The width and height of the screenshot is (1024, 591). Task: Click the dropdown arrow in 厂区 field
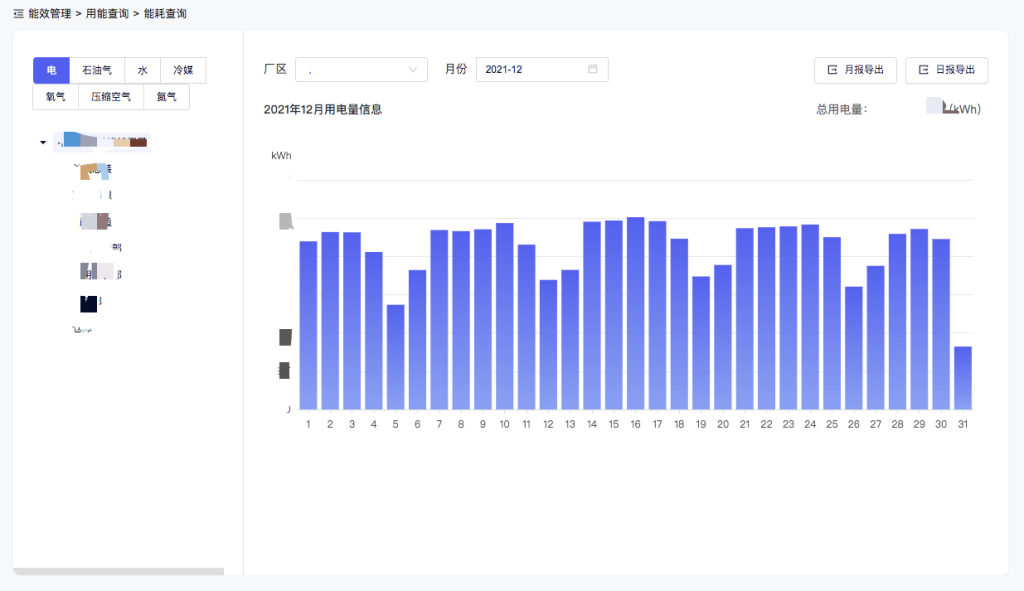coord(410,69)
